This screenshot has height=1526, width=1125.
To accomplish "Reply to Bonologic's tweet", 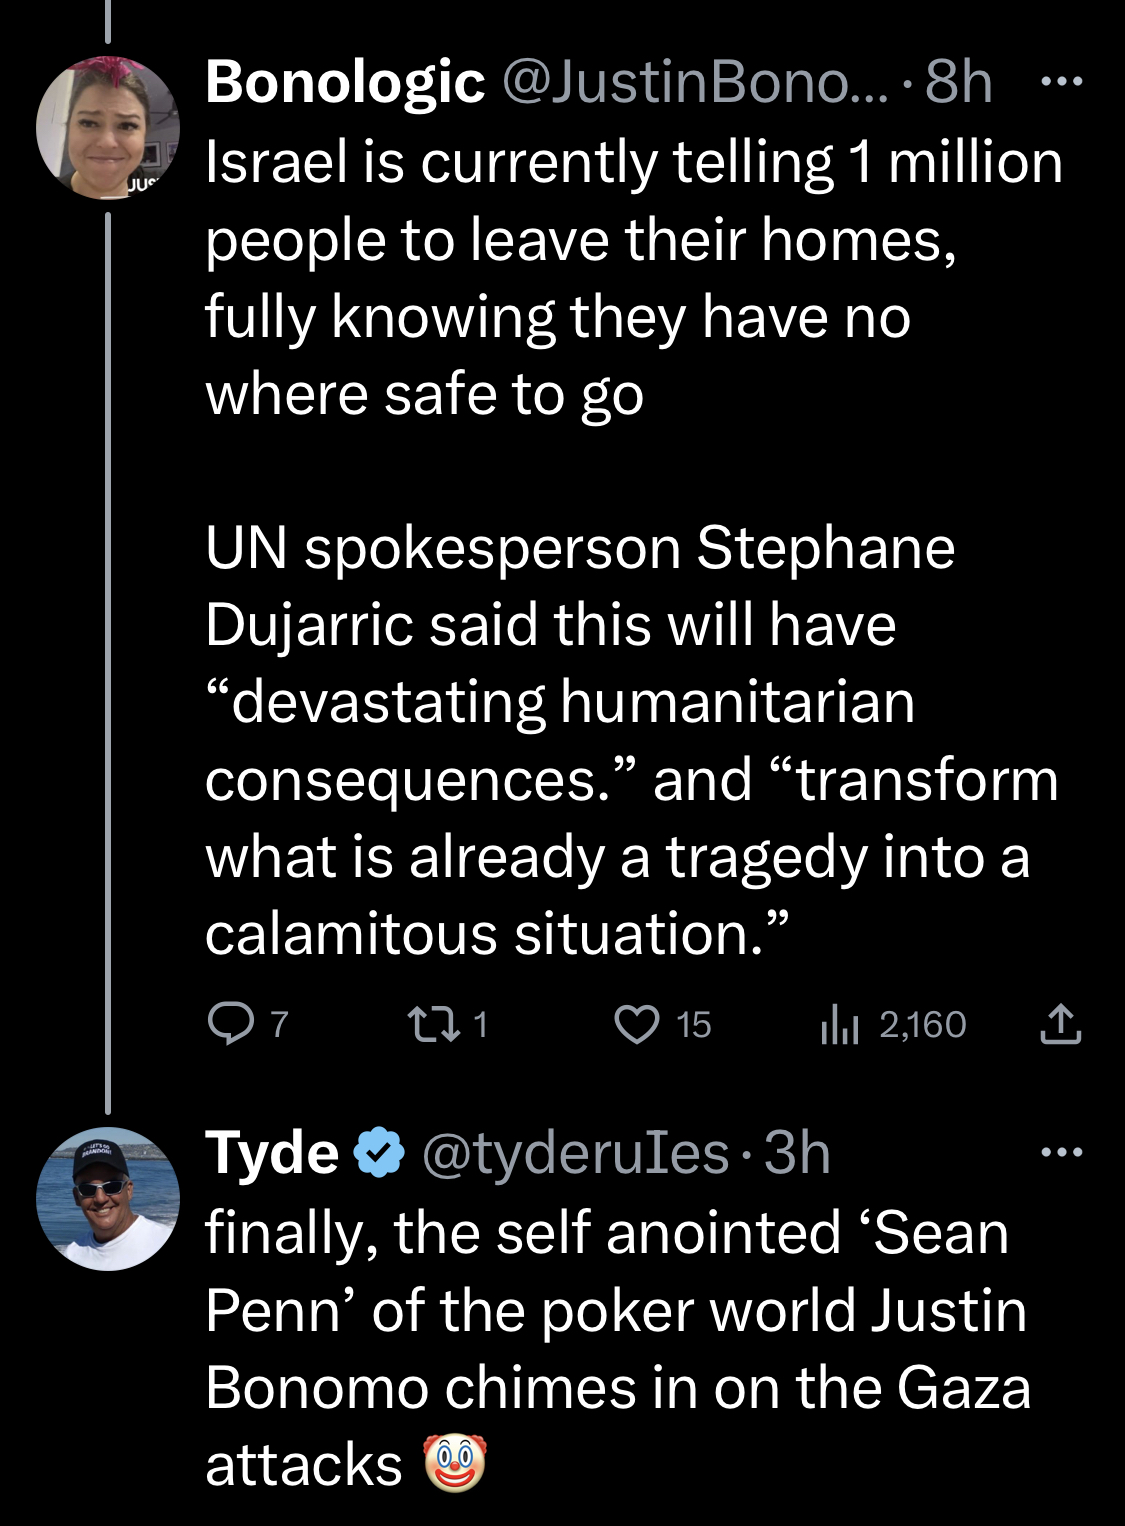I will point(231,1024).
